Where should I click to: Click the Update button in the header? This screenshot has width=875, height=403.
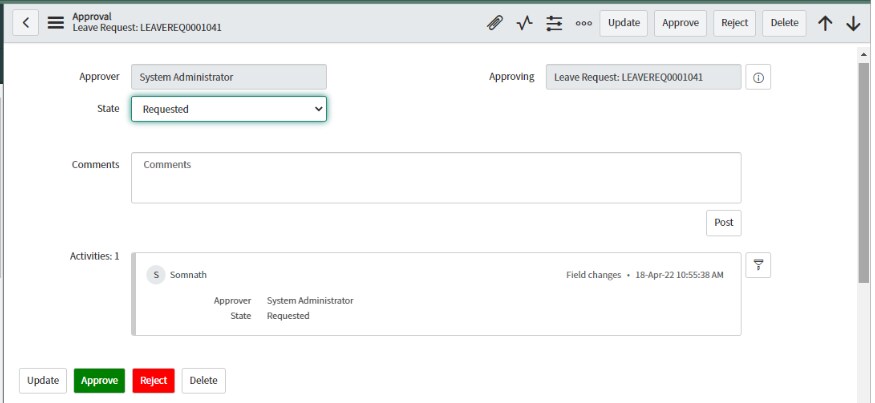click(623, 23)
